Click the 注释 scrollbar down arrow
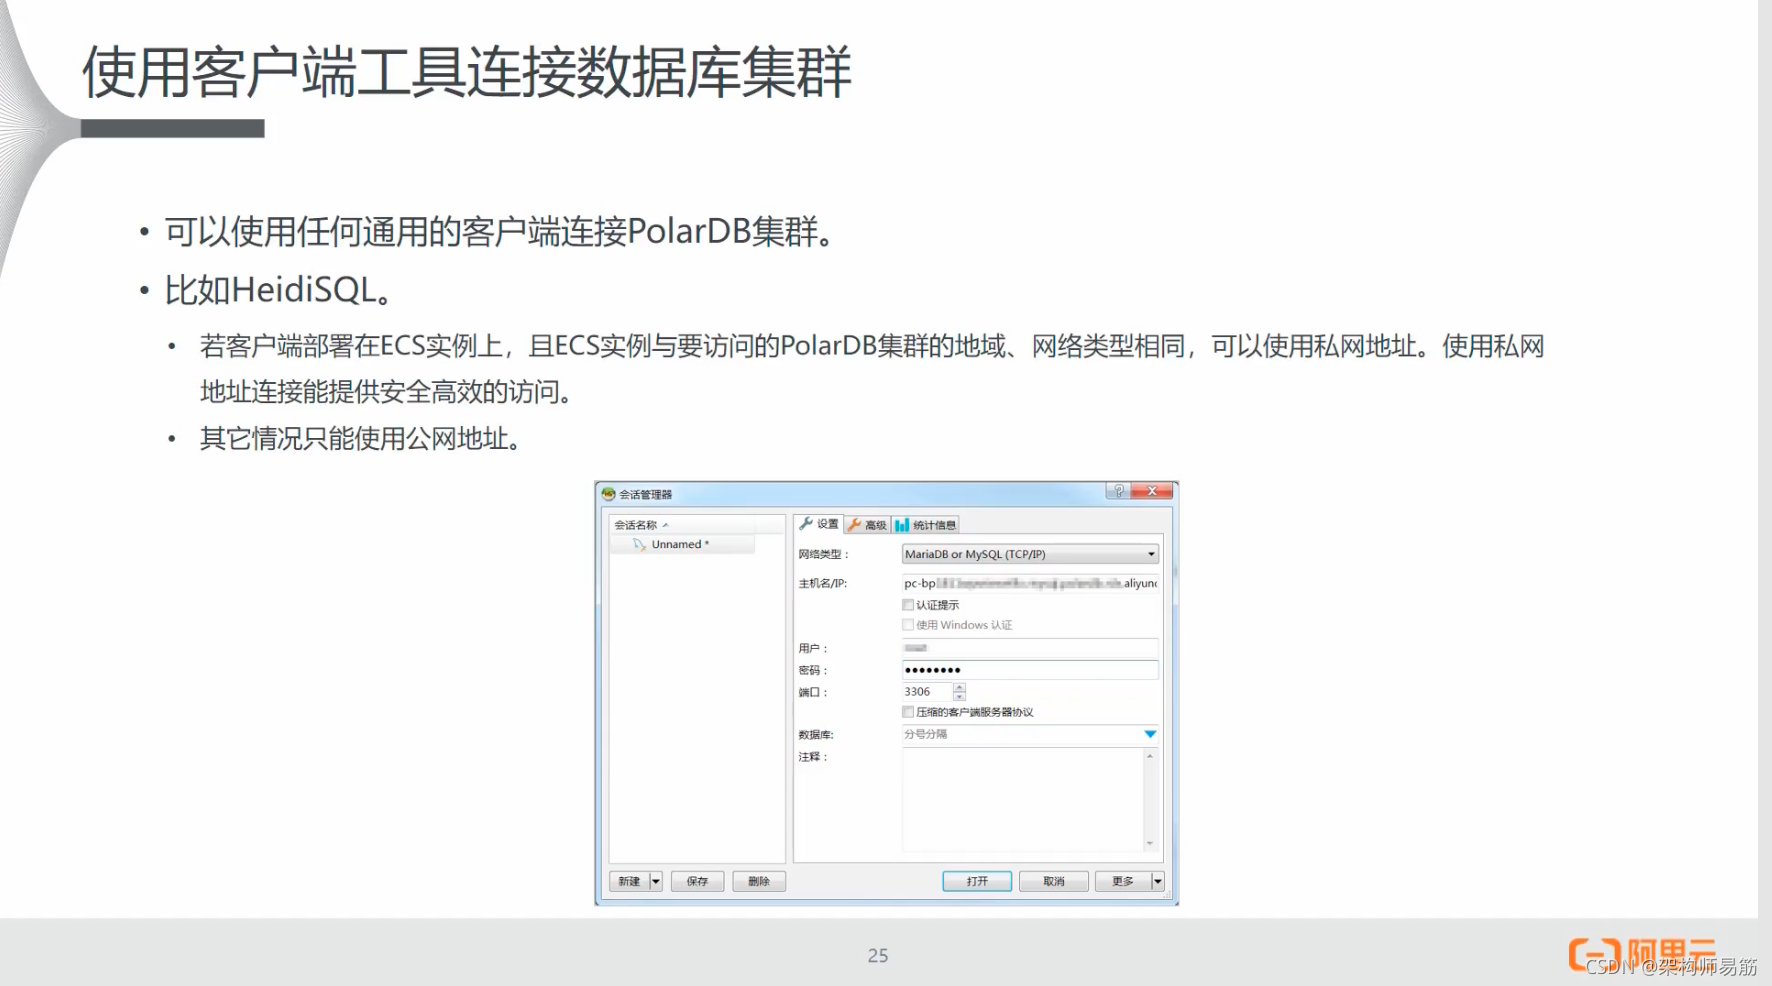This screenshot has width=1772, height=986. coord(1150,844)
